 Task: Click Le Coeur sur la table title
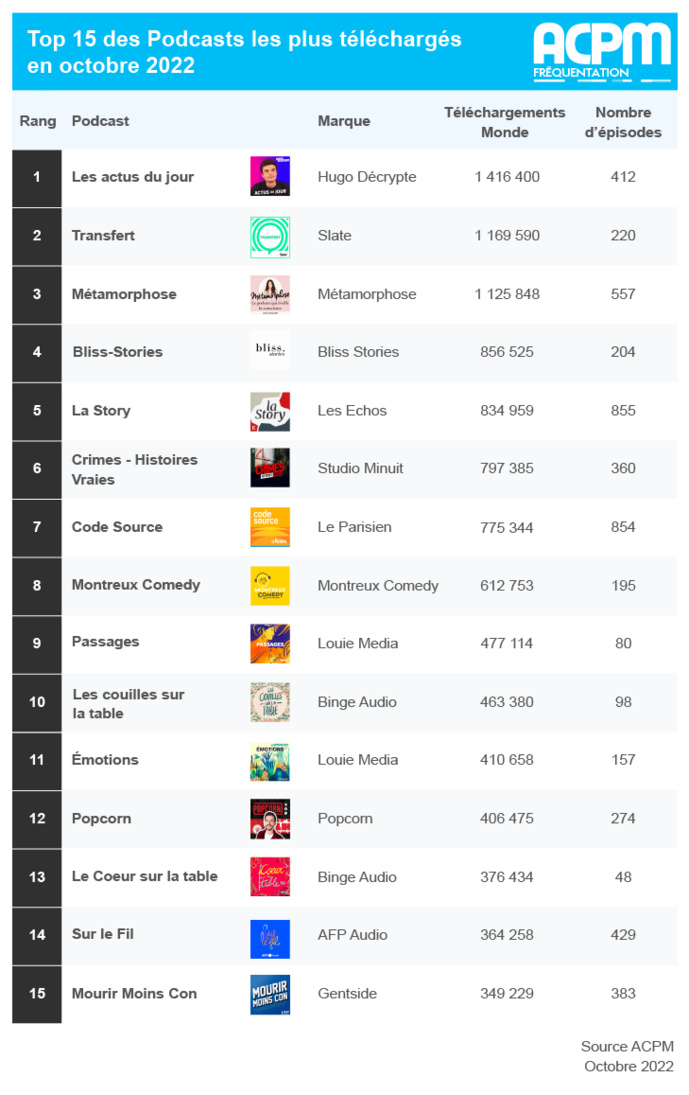(x=144, y=876)
